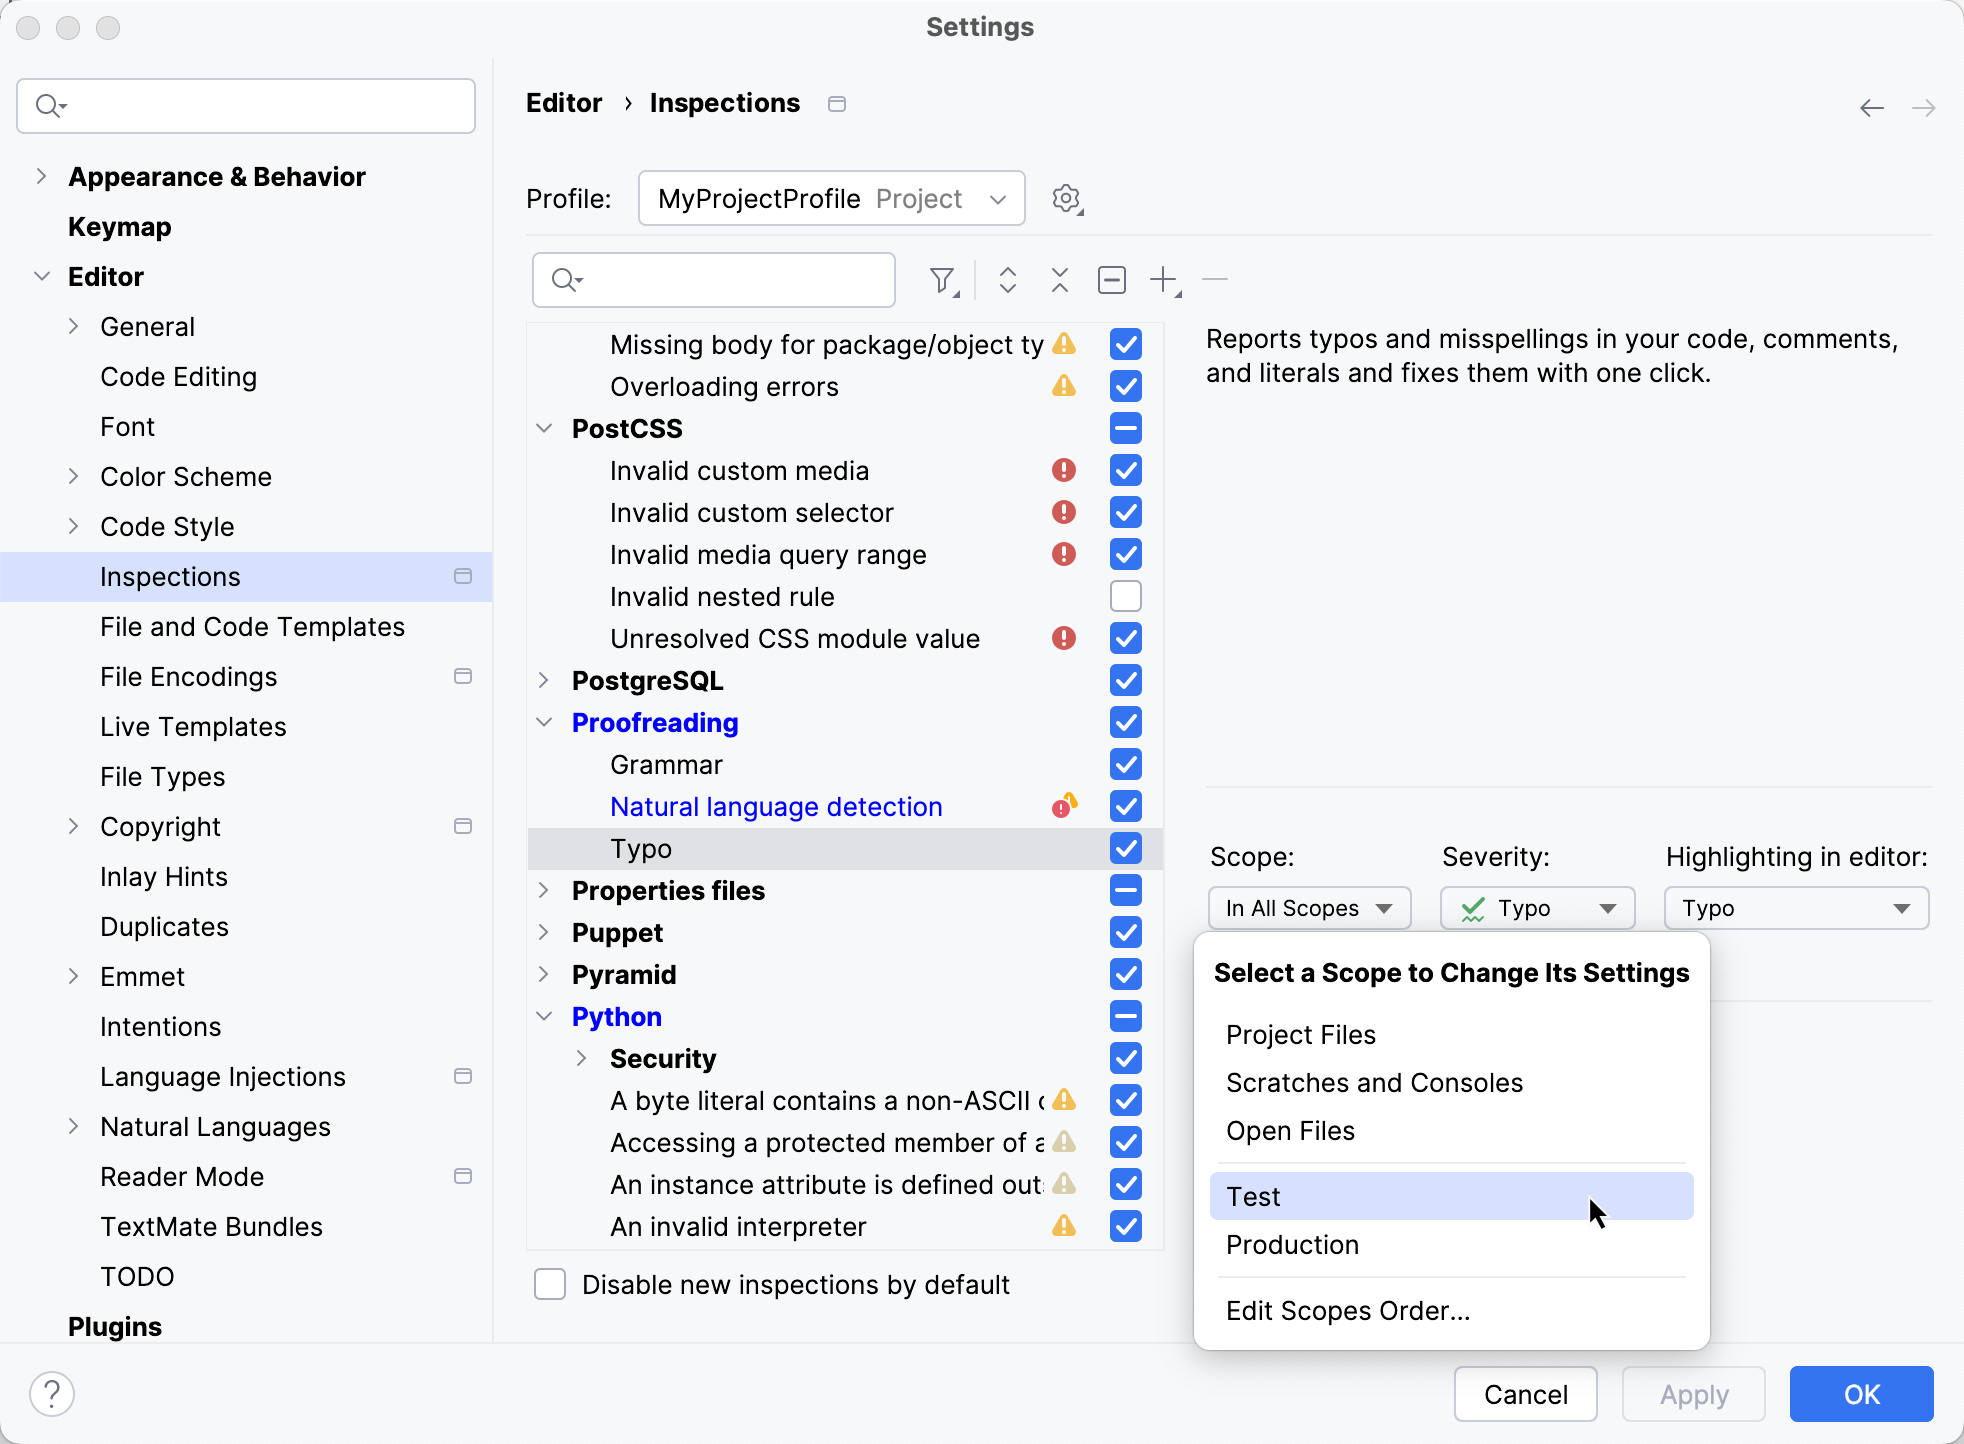Click the back navigation arrow
The image size is (1964, 1444).
1871,107
